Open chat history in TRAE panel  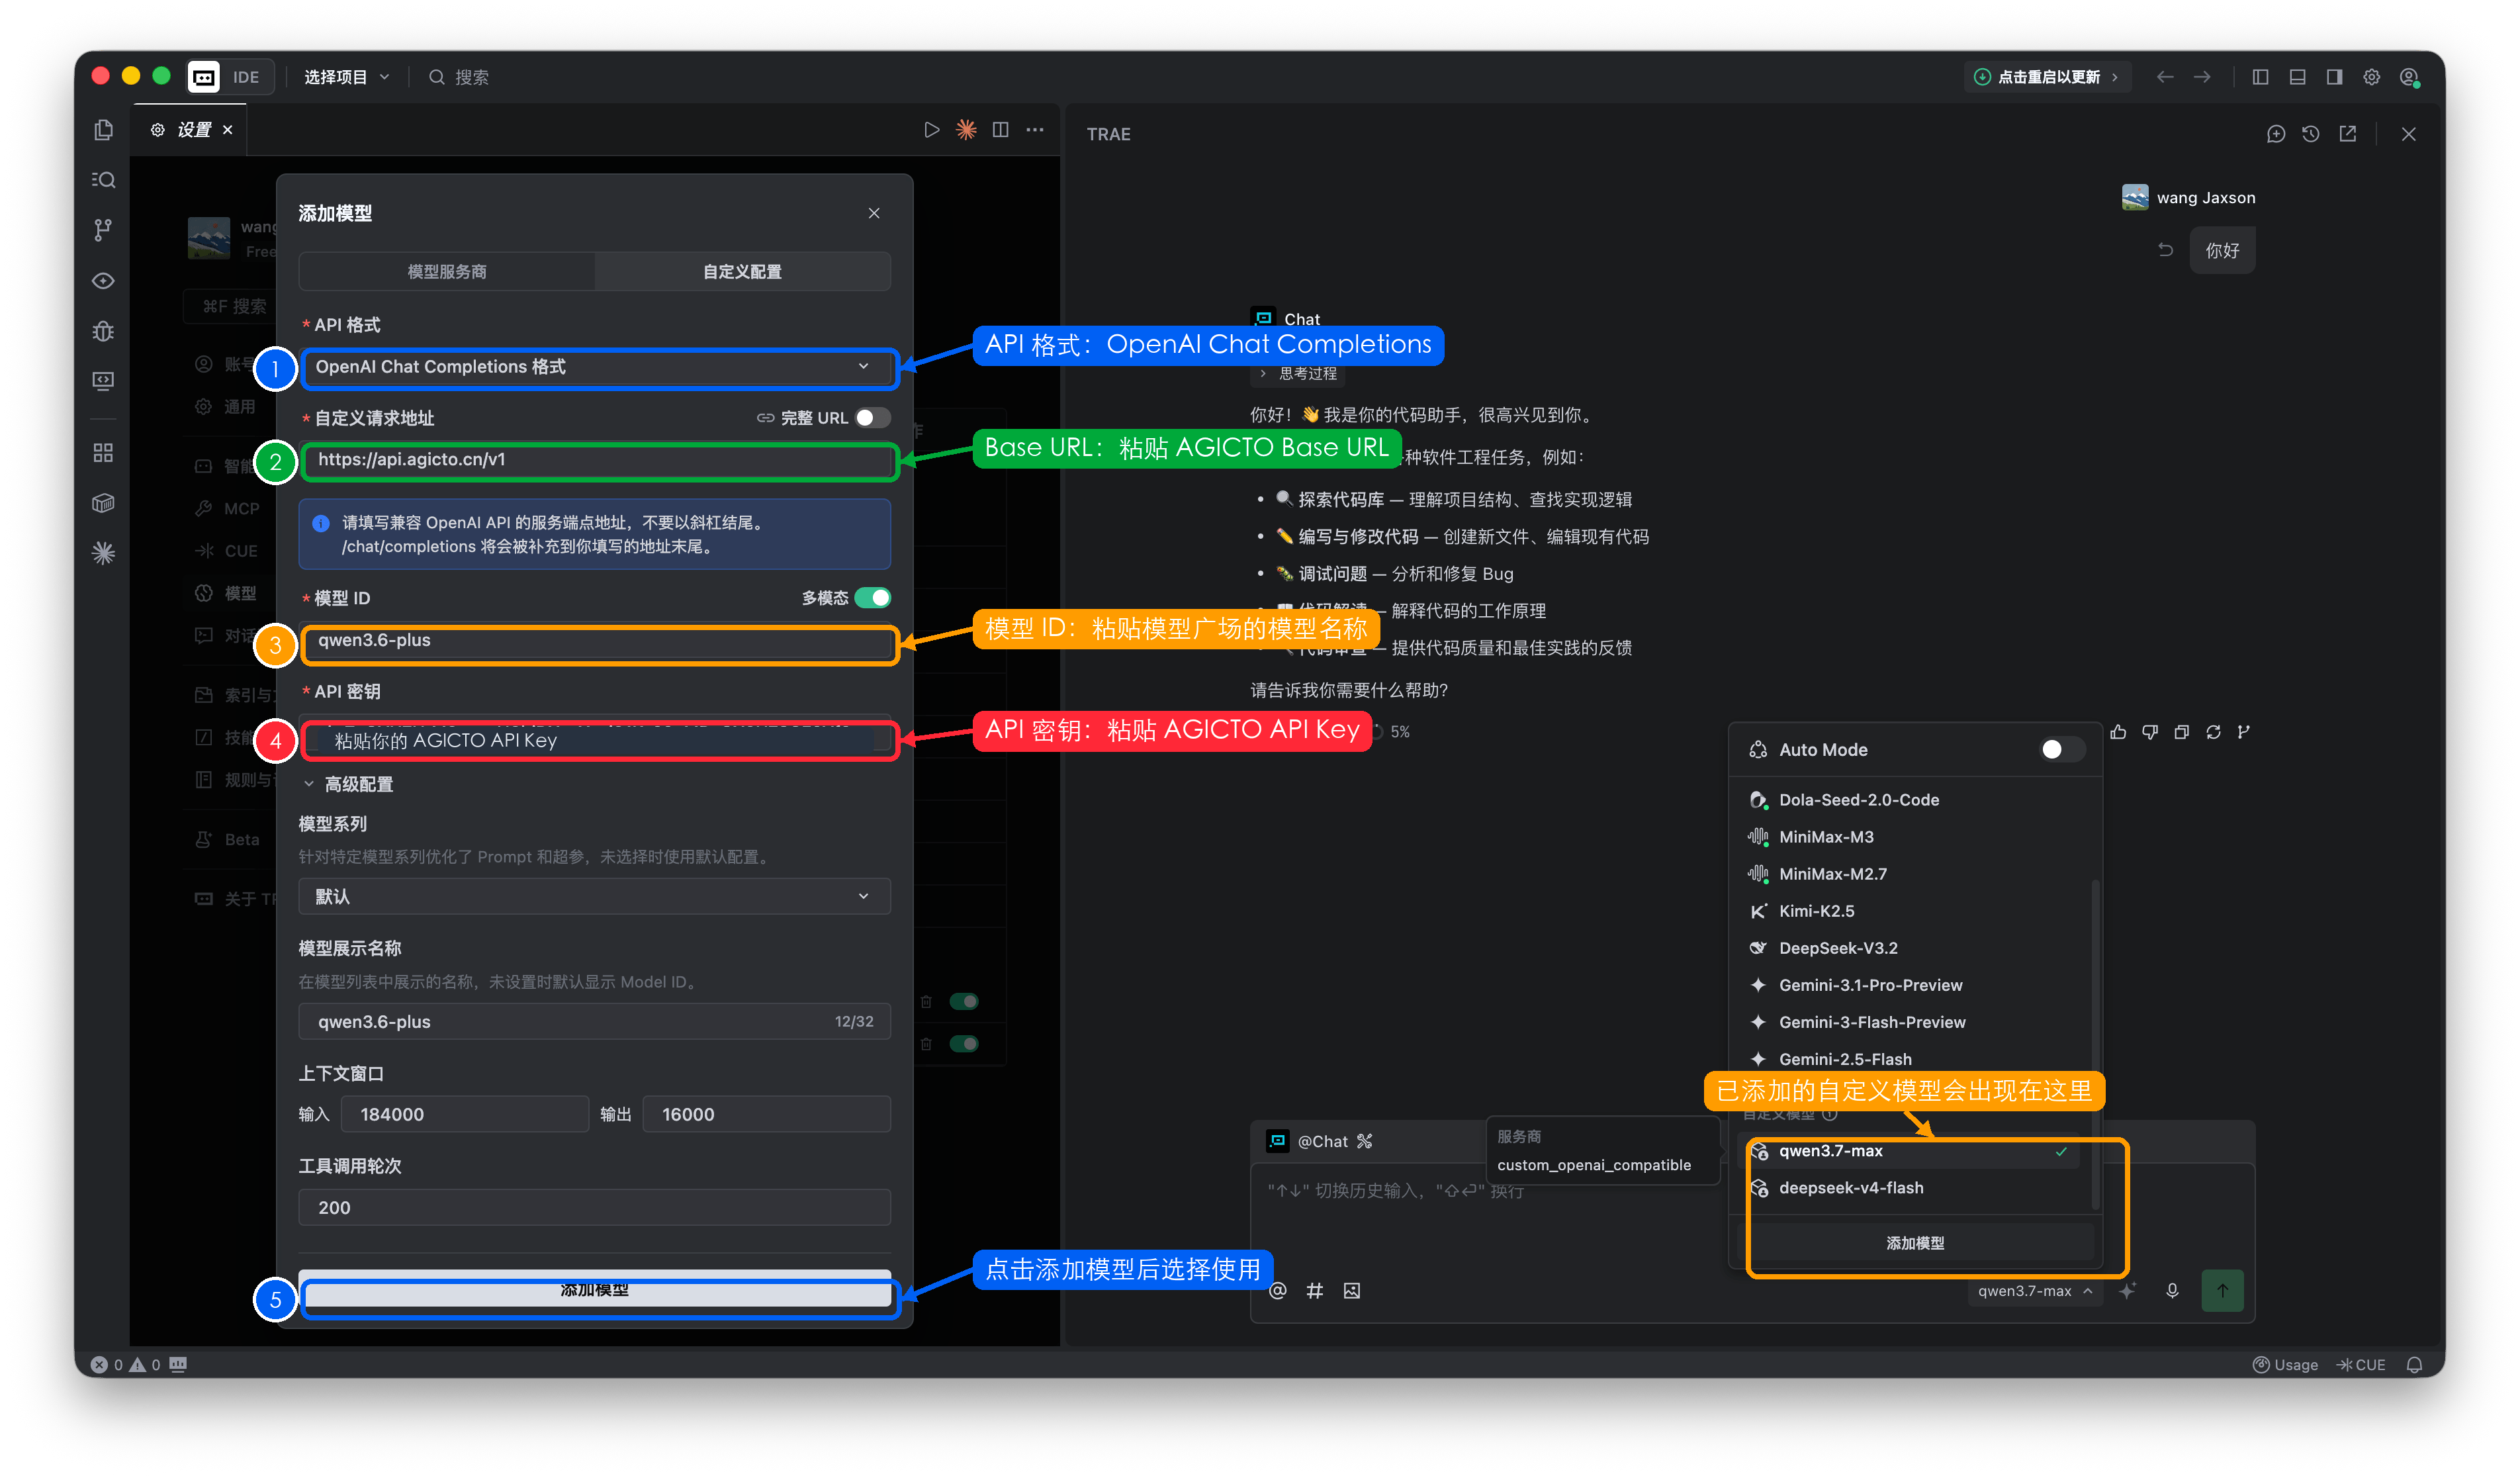(x=2311, y=134)
